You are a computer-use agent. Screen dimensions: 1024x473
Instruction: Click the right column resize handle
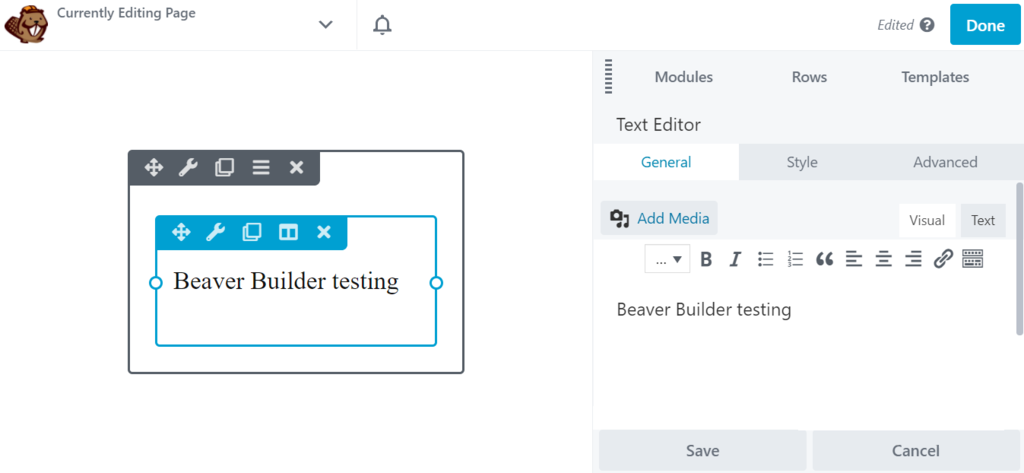(436, 283)
